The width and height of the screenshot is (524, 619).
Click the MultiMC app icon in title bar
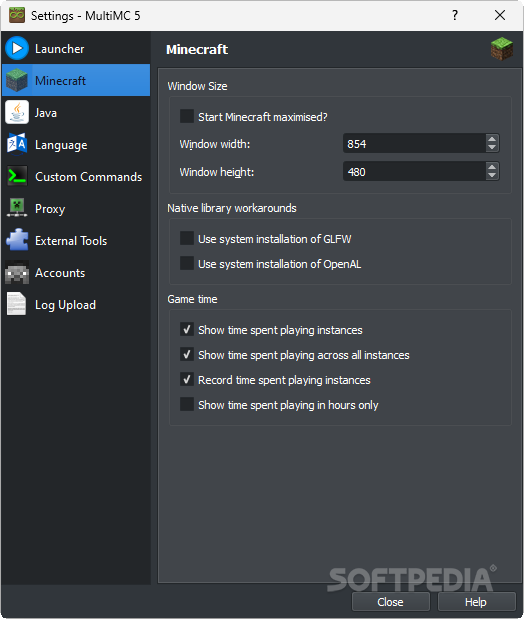(17, 15)
